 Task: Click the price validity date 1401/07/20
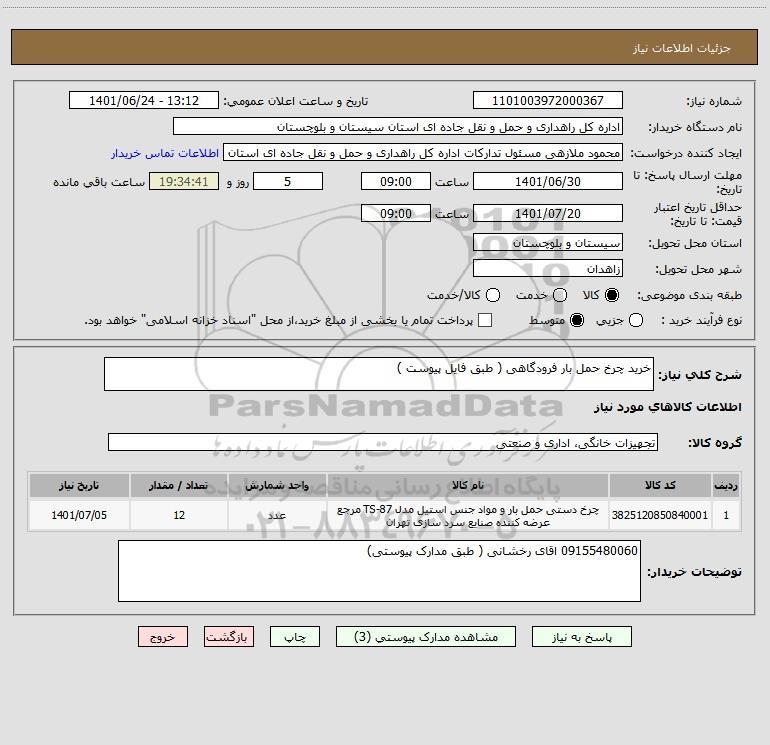548,213
